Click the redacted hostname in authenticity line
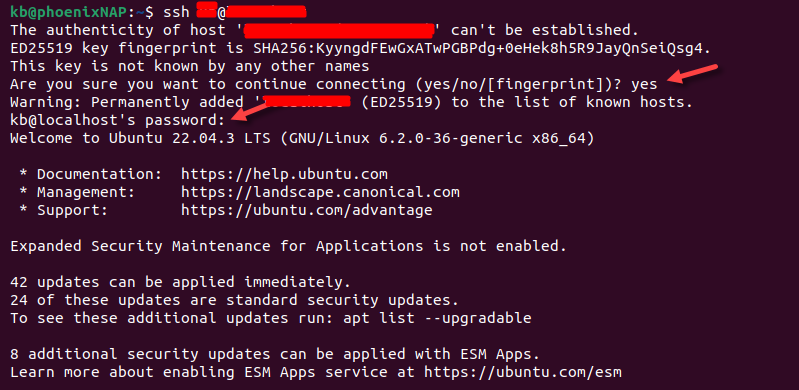Viewport: 799px width, 390px height. tap(339, 31)
